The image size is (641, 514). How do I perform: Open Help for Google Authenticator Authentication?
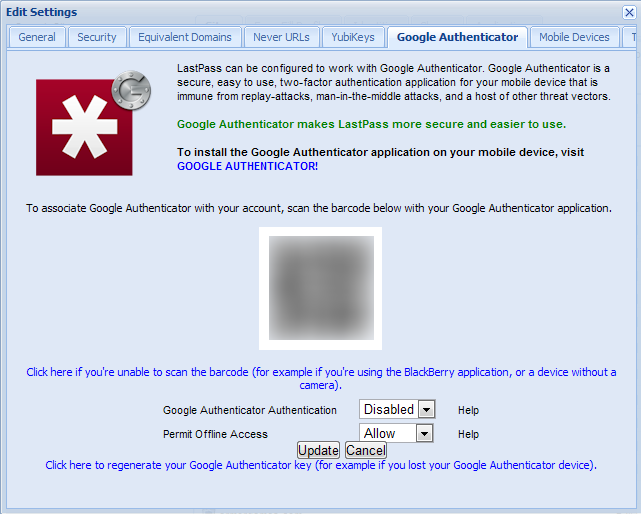coord(468,410)
